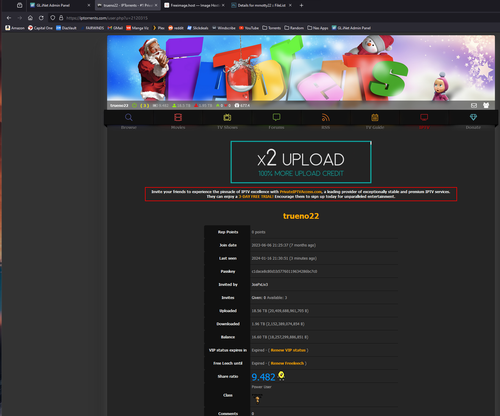Screen dimensions: 500x416
Task: Open the reddit bookmark
Action: (176, 28)
